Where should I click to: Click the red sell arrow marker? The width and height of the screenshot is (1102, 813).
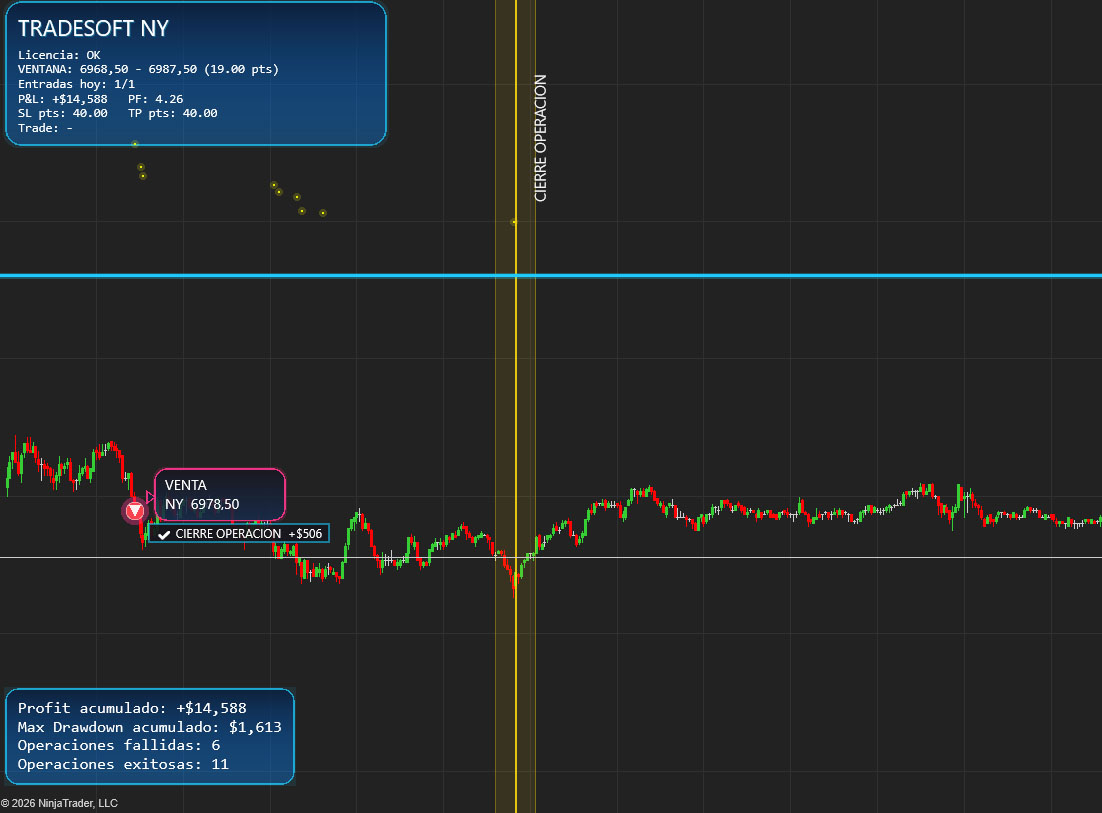(134, 511)
